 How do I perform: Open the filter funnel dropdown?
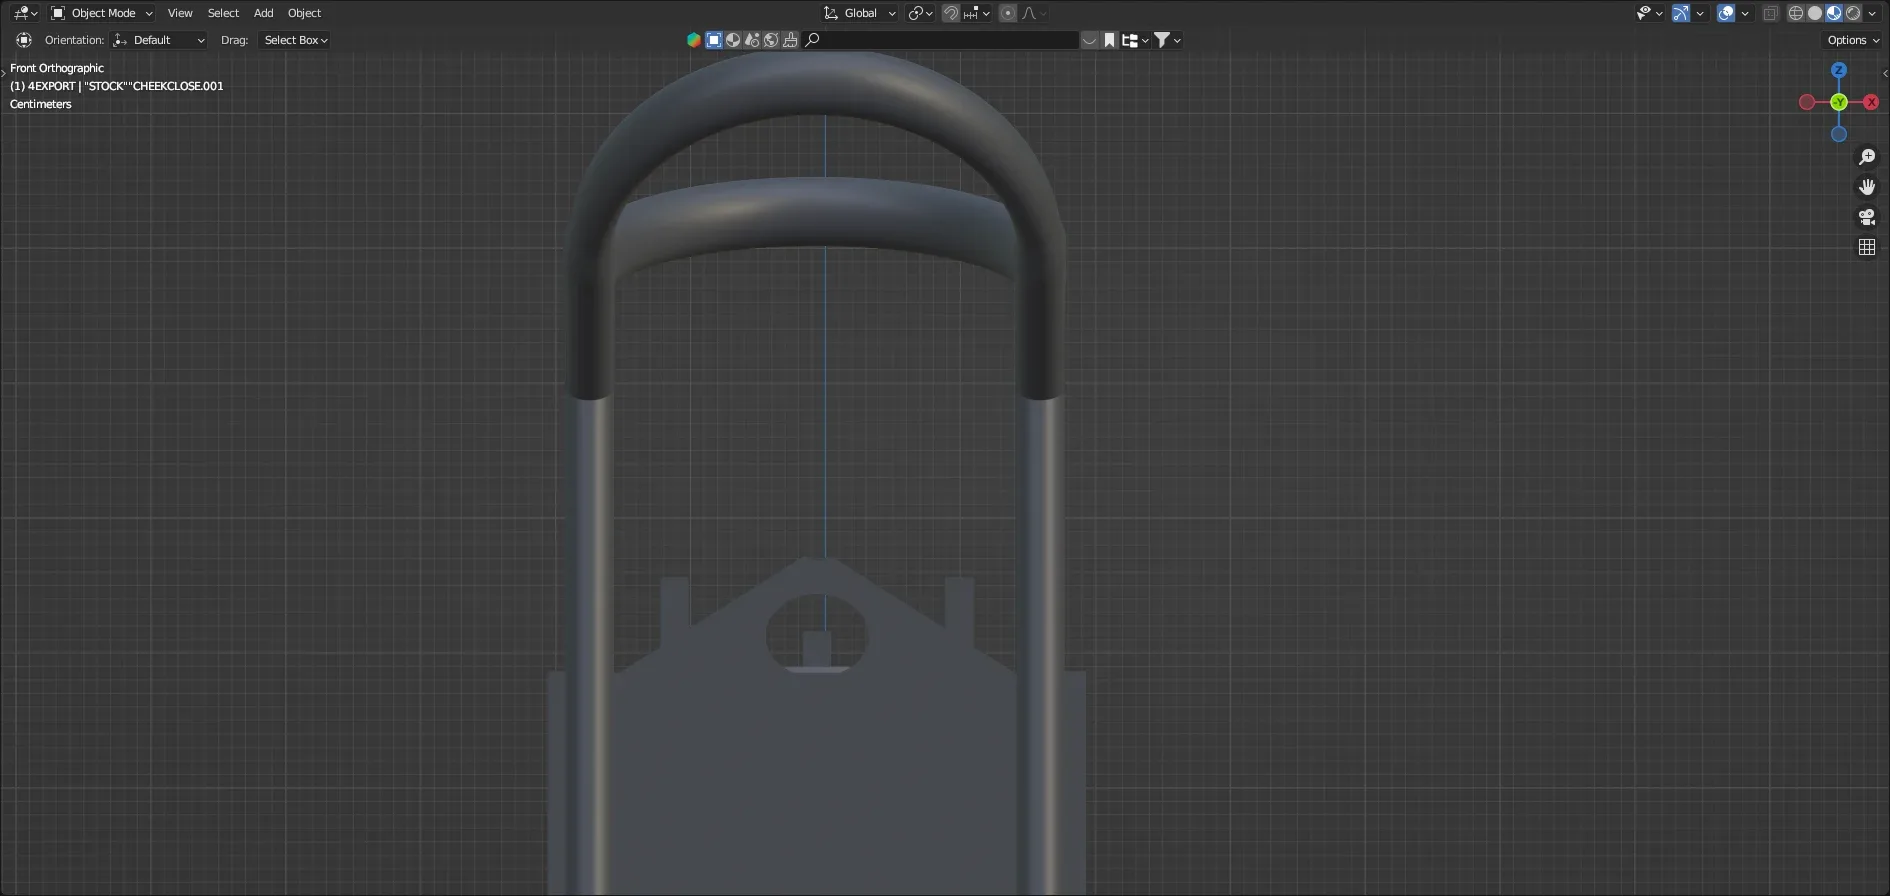[x=1168, y=40]
